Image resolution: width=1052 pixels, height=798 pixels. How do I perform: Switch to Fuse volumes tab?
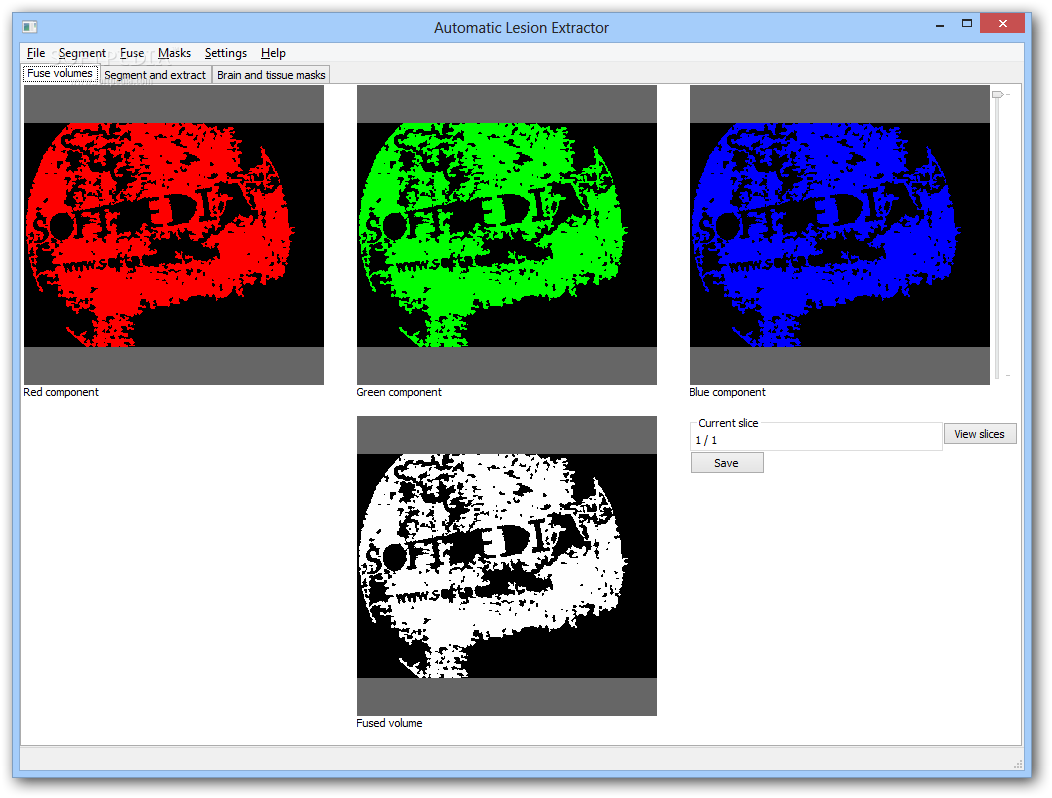pos(60,74)
